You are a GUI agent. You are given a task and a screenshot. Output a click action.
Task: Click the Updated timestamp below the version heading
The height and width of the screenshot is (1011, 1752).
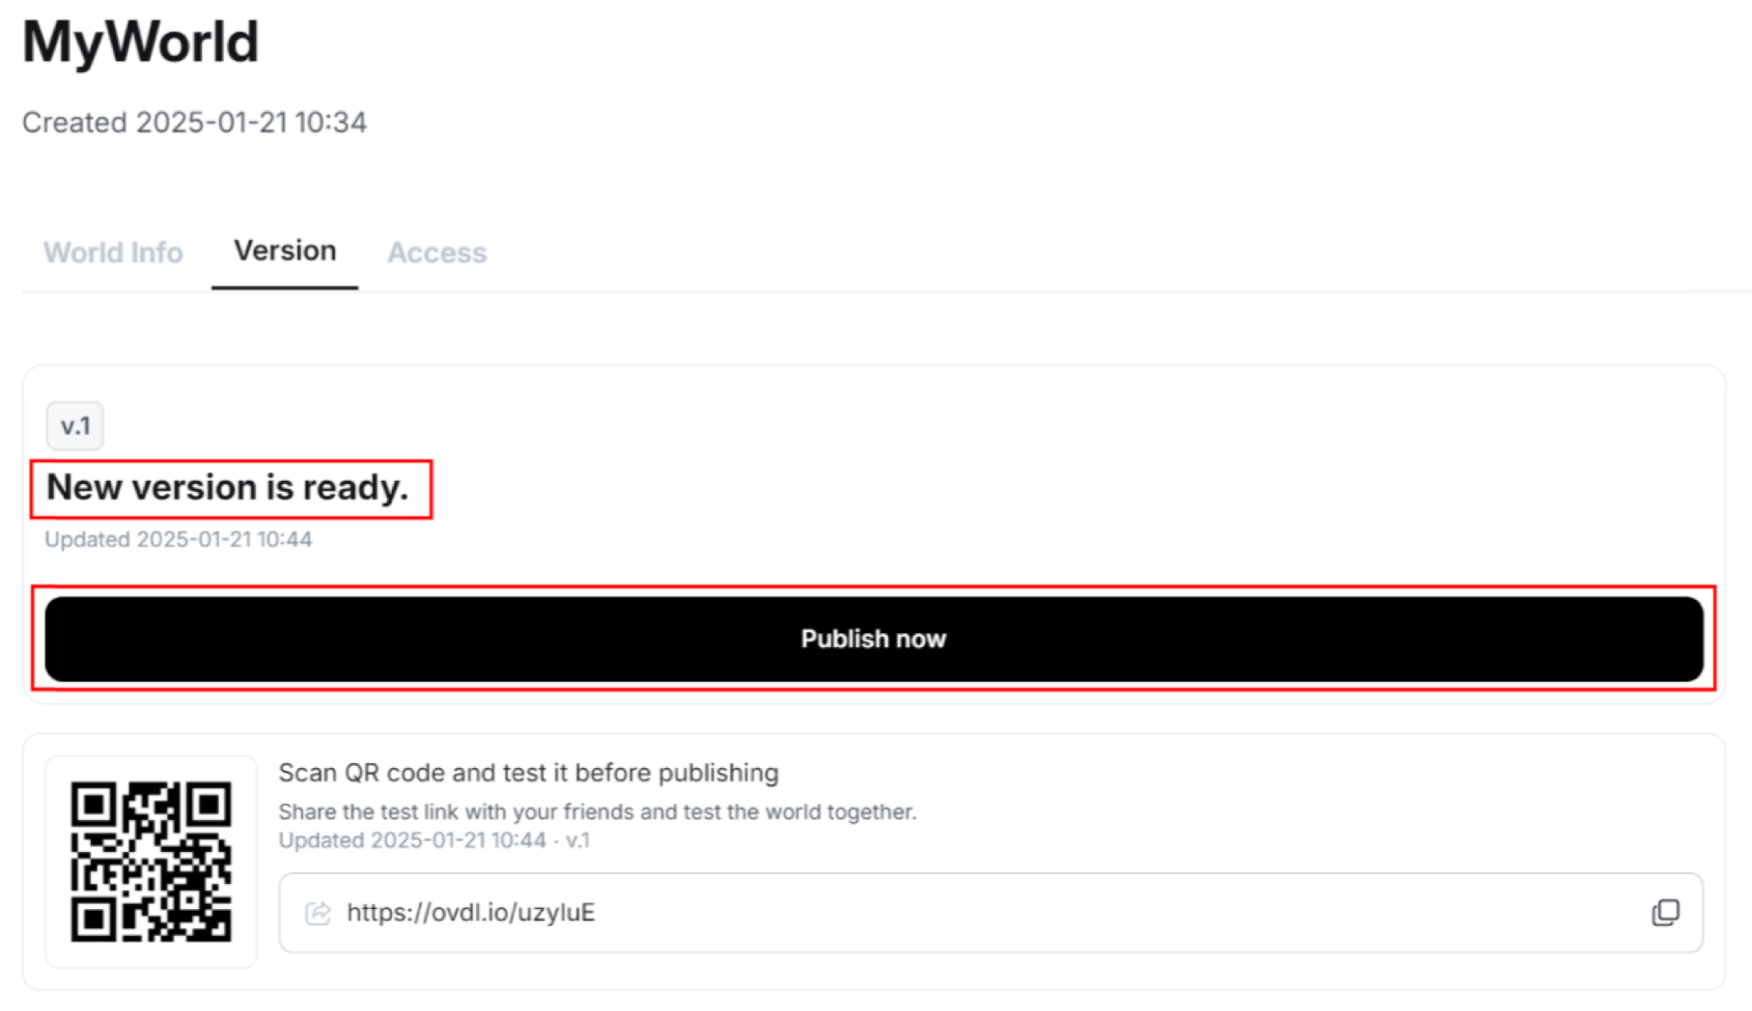[178, 539]
